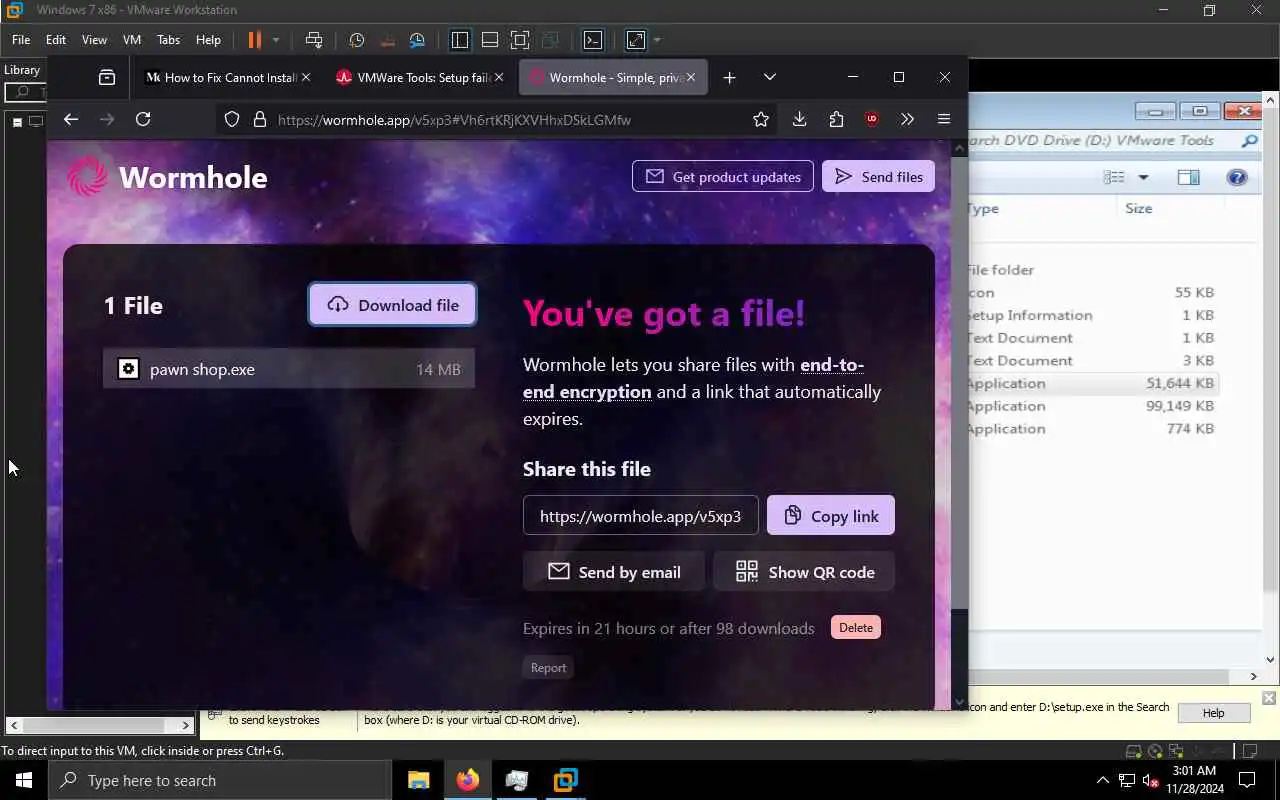Click the Download file button
The width and height of the screenshot is (1280, 800).
pyautogui.click(x=392, y=305)
